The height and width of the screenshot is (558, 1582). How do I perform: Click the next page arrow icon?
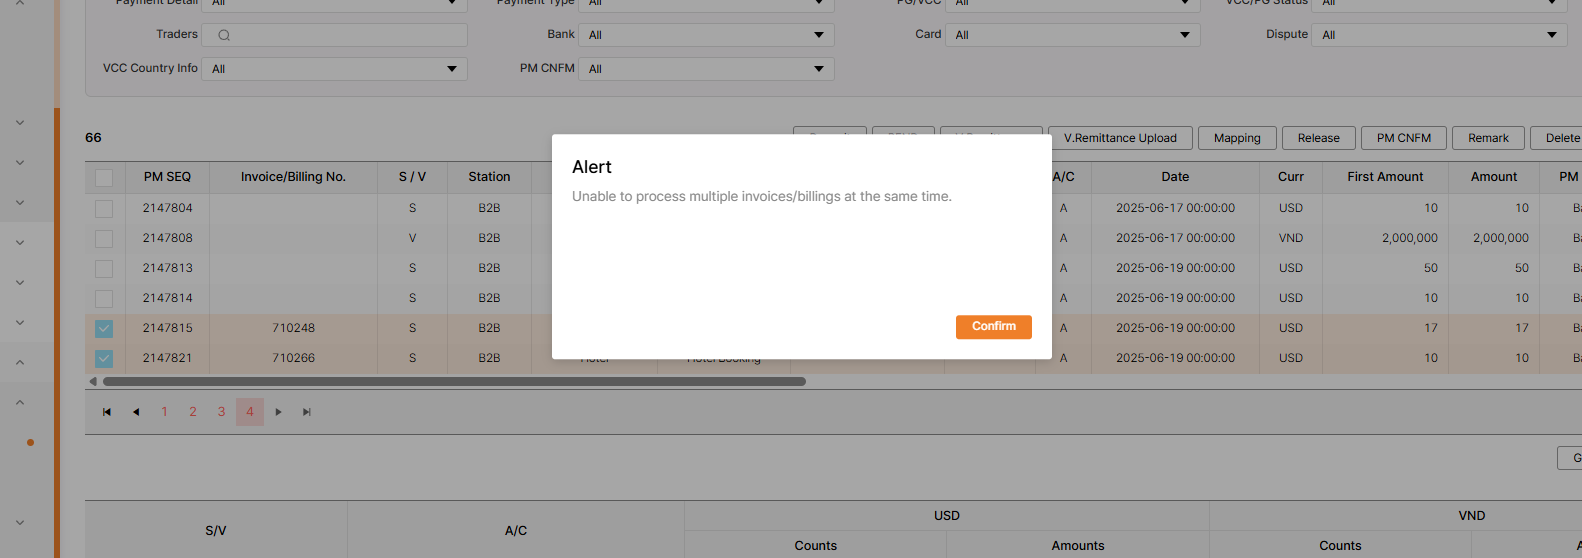point(278,412)
